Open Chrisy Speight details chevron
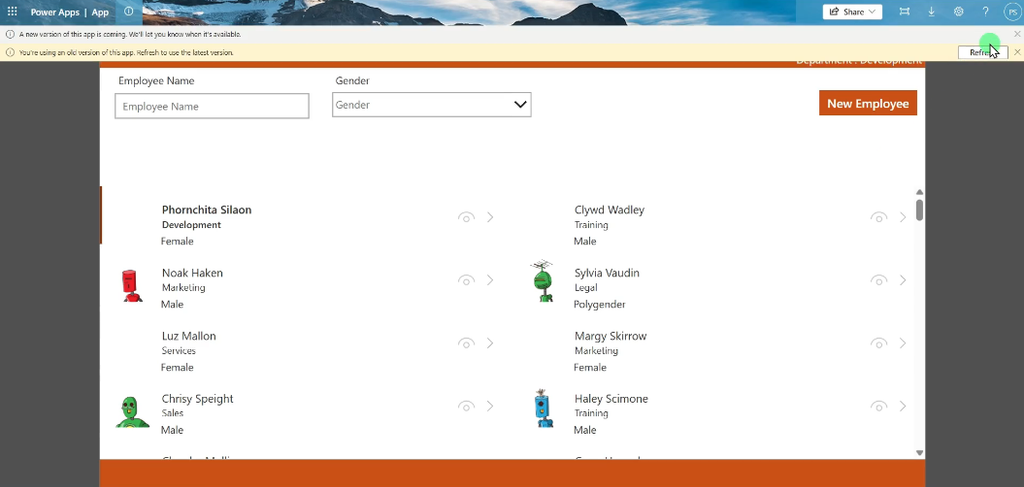 tap(490, 406)
